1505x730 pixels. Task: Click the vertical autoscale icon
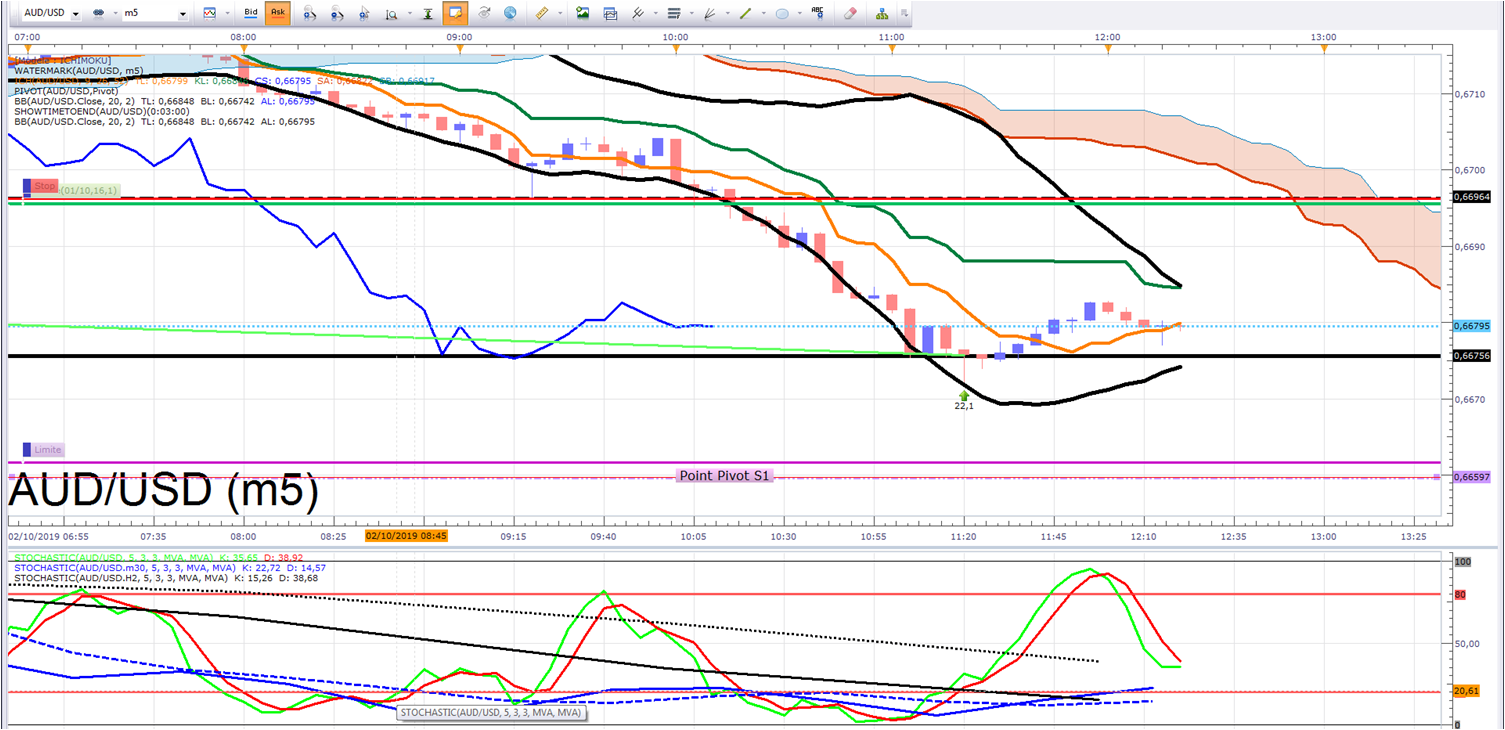pyautogui.click(x=428, y=14)
